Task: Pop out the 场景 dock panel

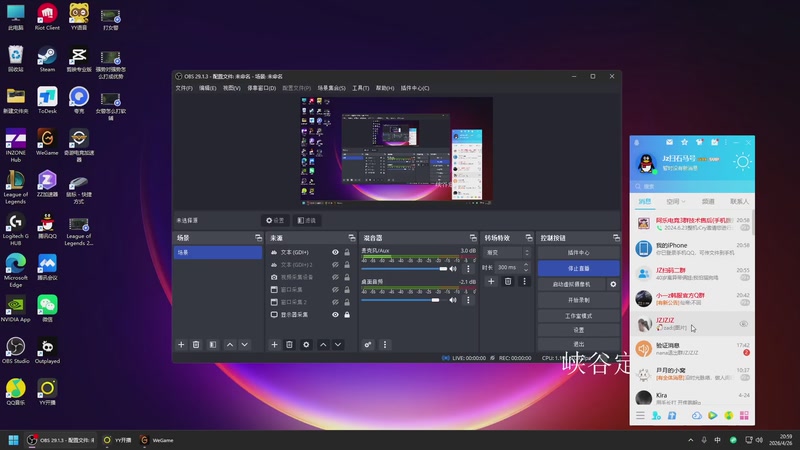Action: (x=258, y=238)
